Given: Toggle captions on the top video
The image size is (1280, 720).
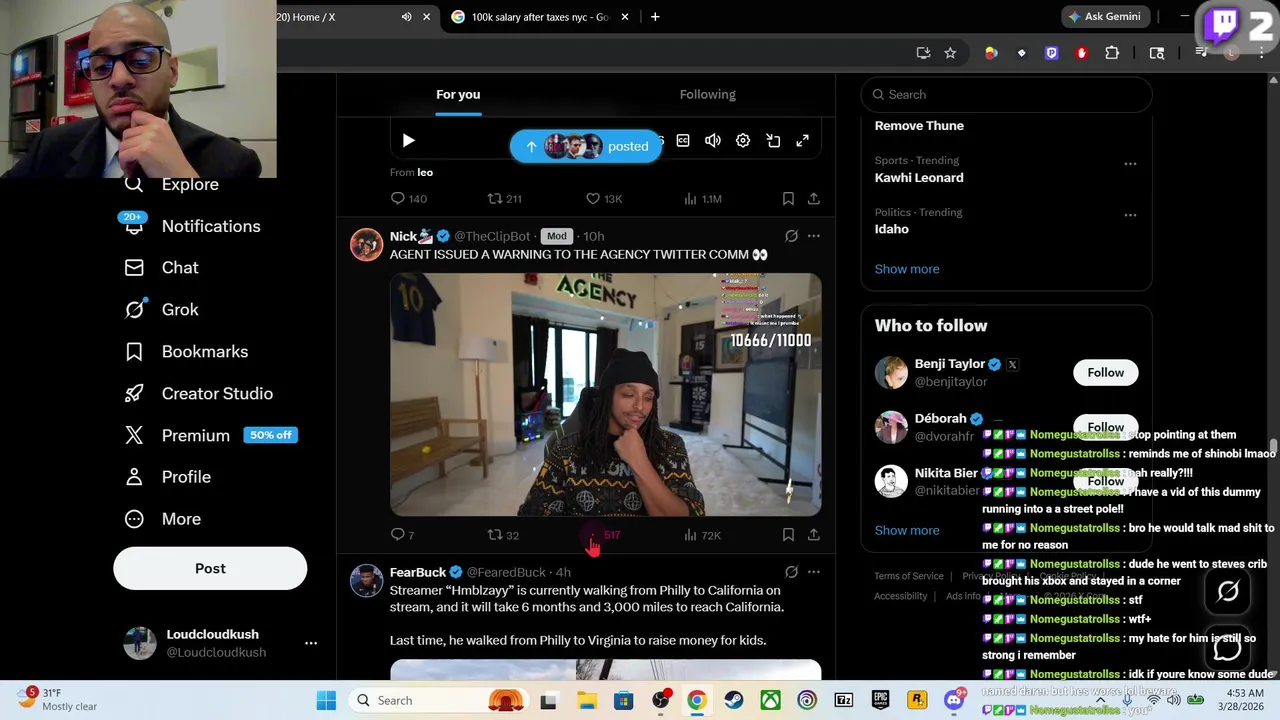Looking at the screenshot, I should pos(683,141).
